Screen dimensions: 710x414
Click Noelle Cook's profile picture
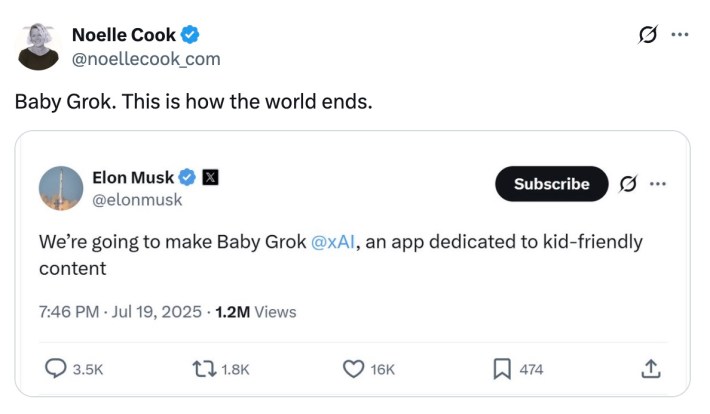[x=39, y=46]
